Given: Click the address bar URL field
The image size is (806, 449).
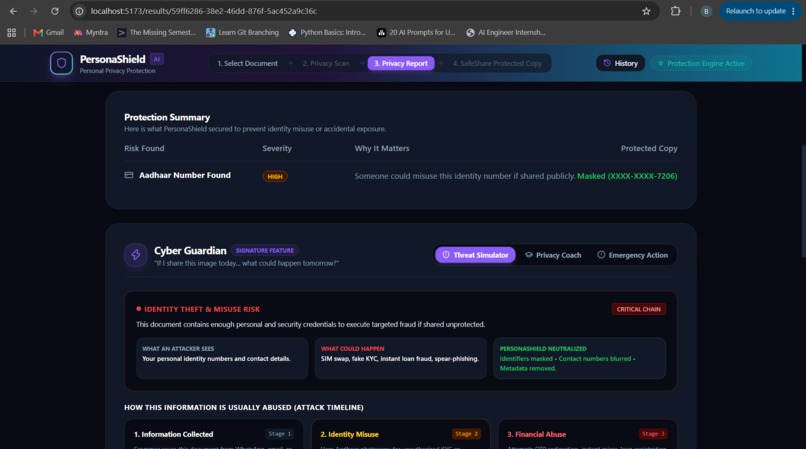Looking at the screenshot, I should point(360,11).
